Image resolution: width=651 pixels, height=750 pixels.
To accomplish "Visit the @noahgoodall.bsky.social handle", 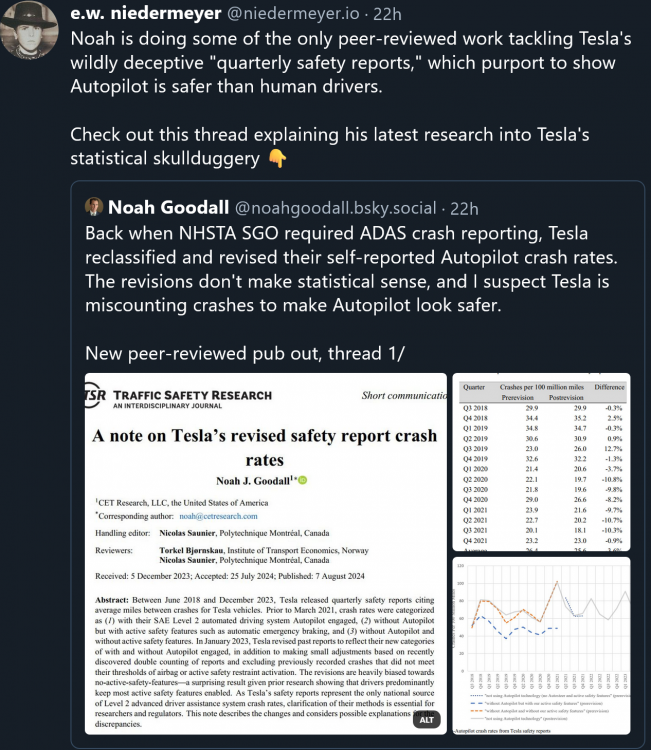I will pyautogui.click(x=335, y=209).
